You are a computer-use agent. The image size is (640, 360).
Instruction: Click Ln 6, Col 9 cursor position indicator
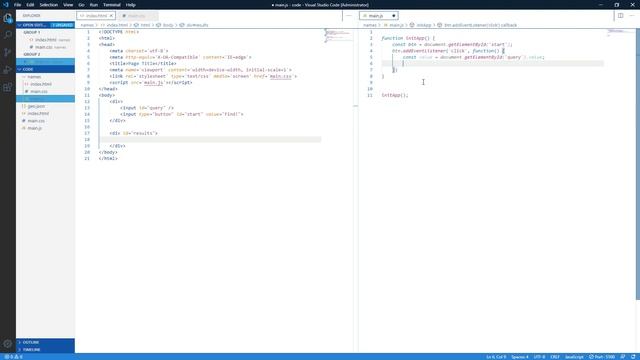point(496,357)
